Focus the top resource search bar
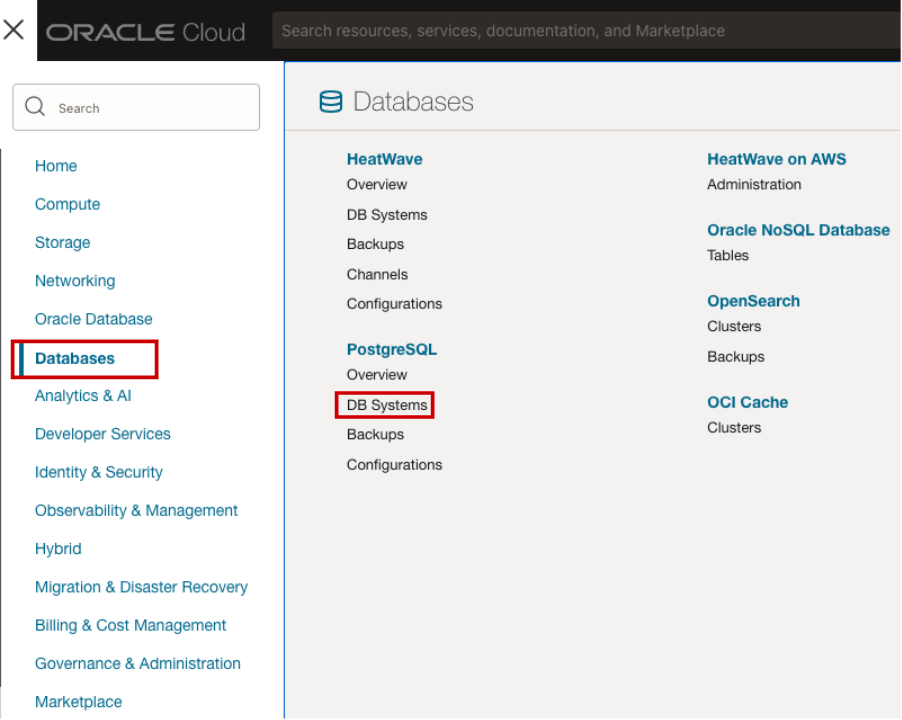The width and height of the screenshot is (902, 720). (587, 30)
